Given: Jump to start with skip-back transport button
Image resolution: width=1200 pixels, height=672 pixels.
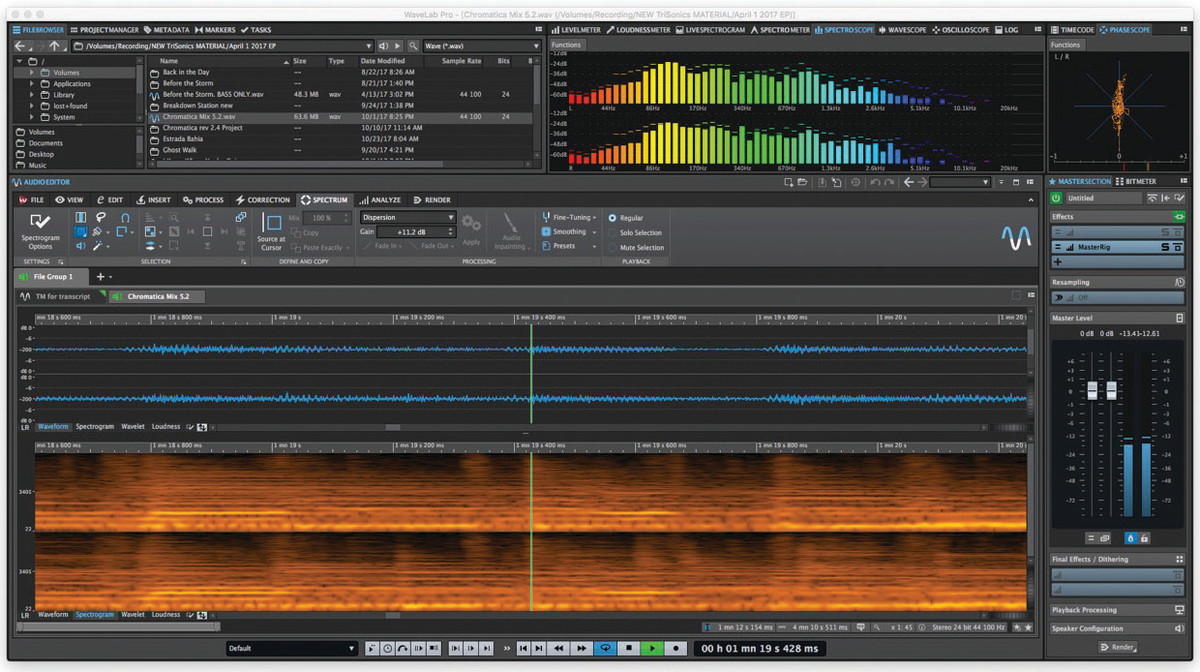Looking at the screenshot, I should [x=523, y=648].
